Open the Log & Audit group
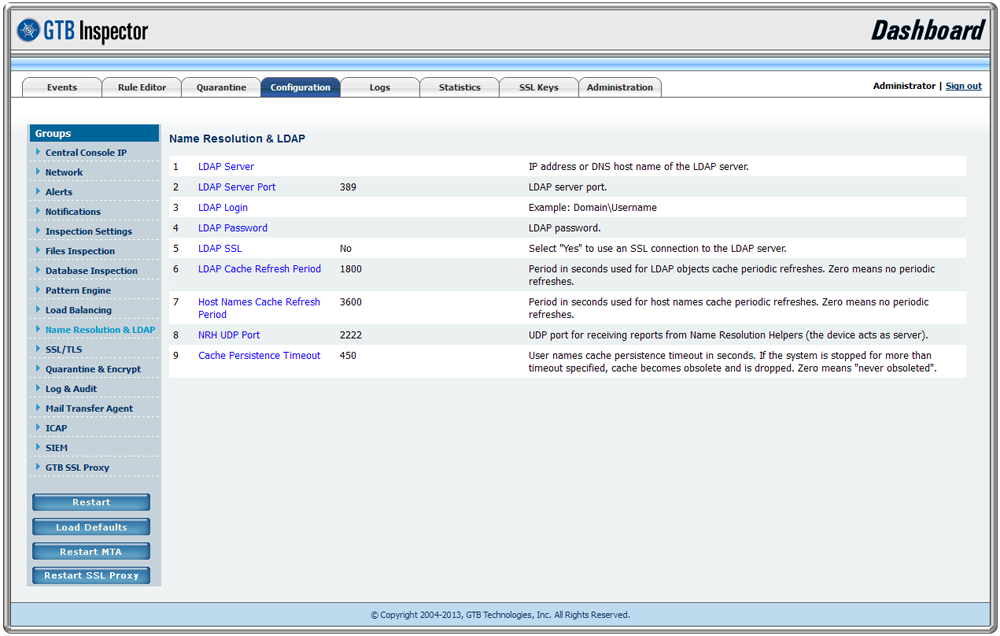The image size is (1000, 636). click(71, 389)
